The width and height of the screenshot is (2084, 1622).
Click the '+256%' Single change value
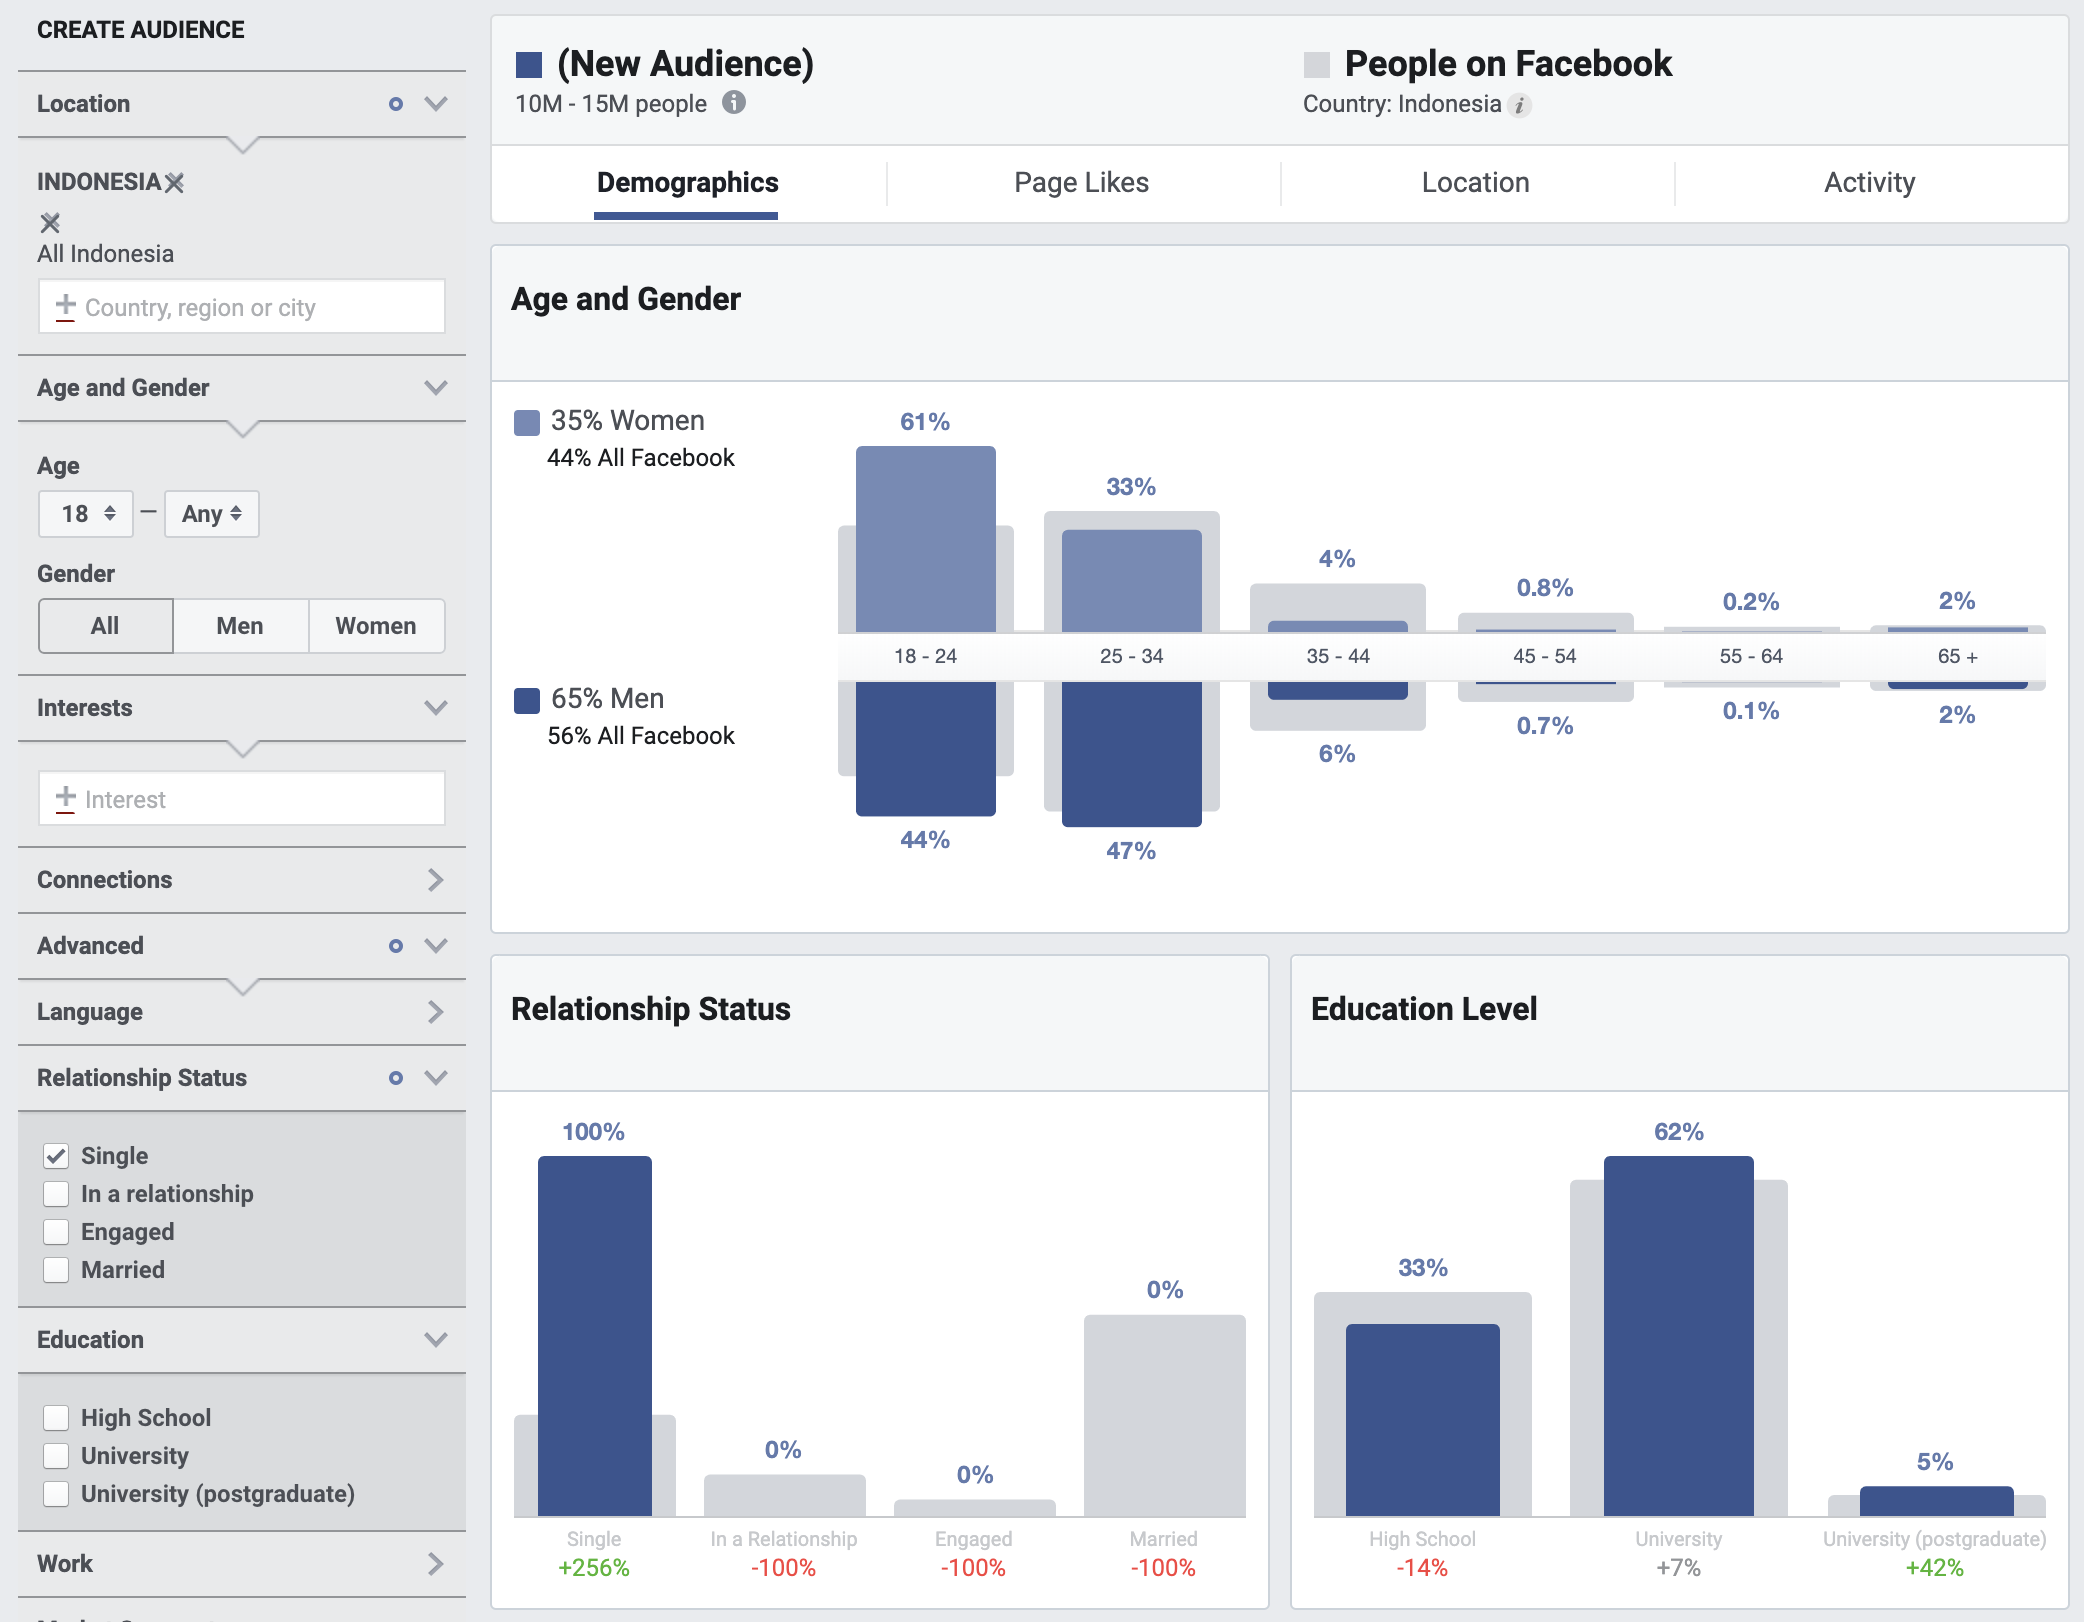click(594, 1568)
